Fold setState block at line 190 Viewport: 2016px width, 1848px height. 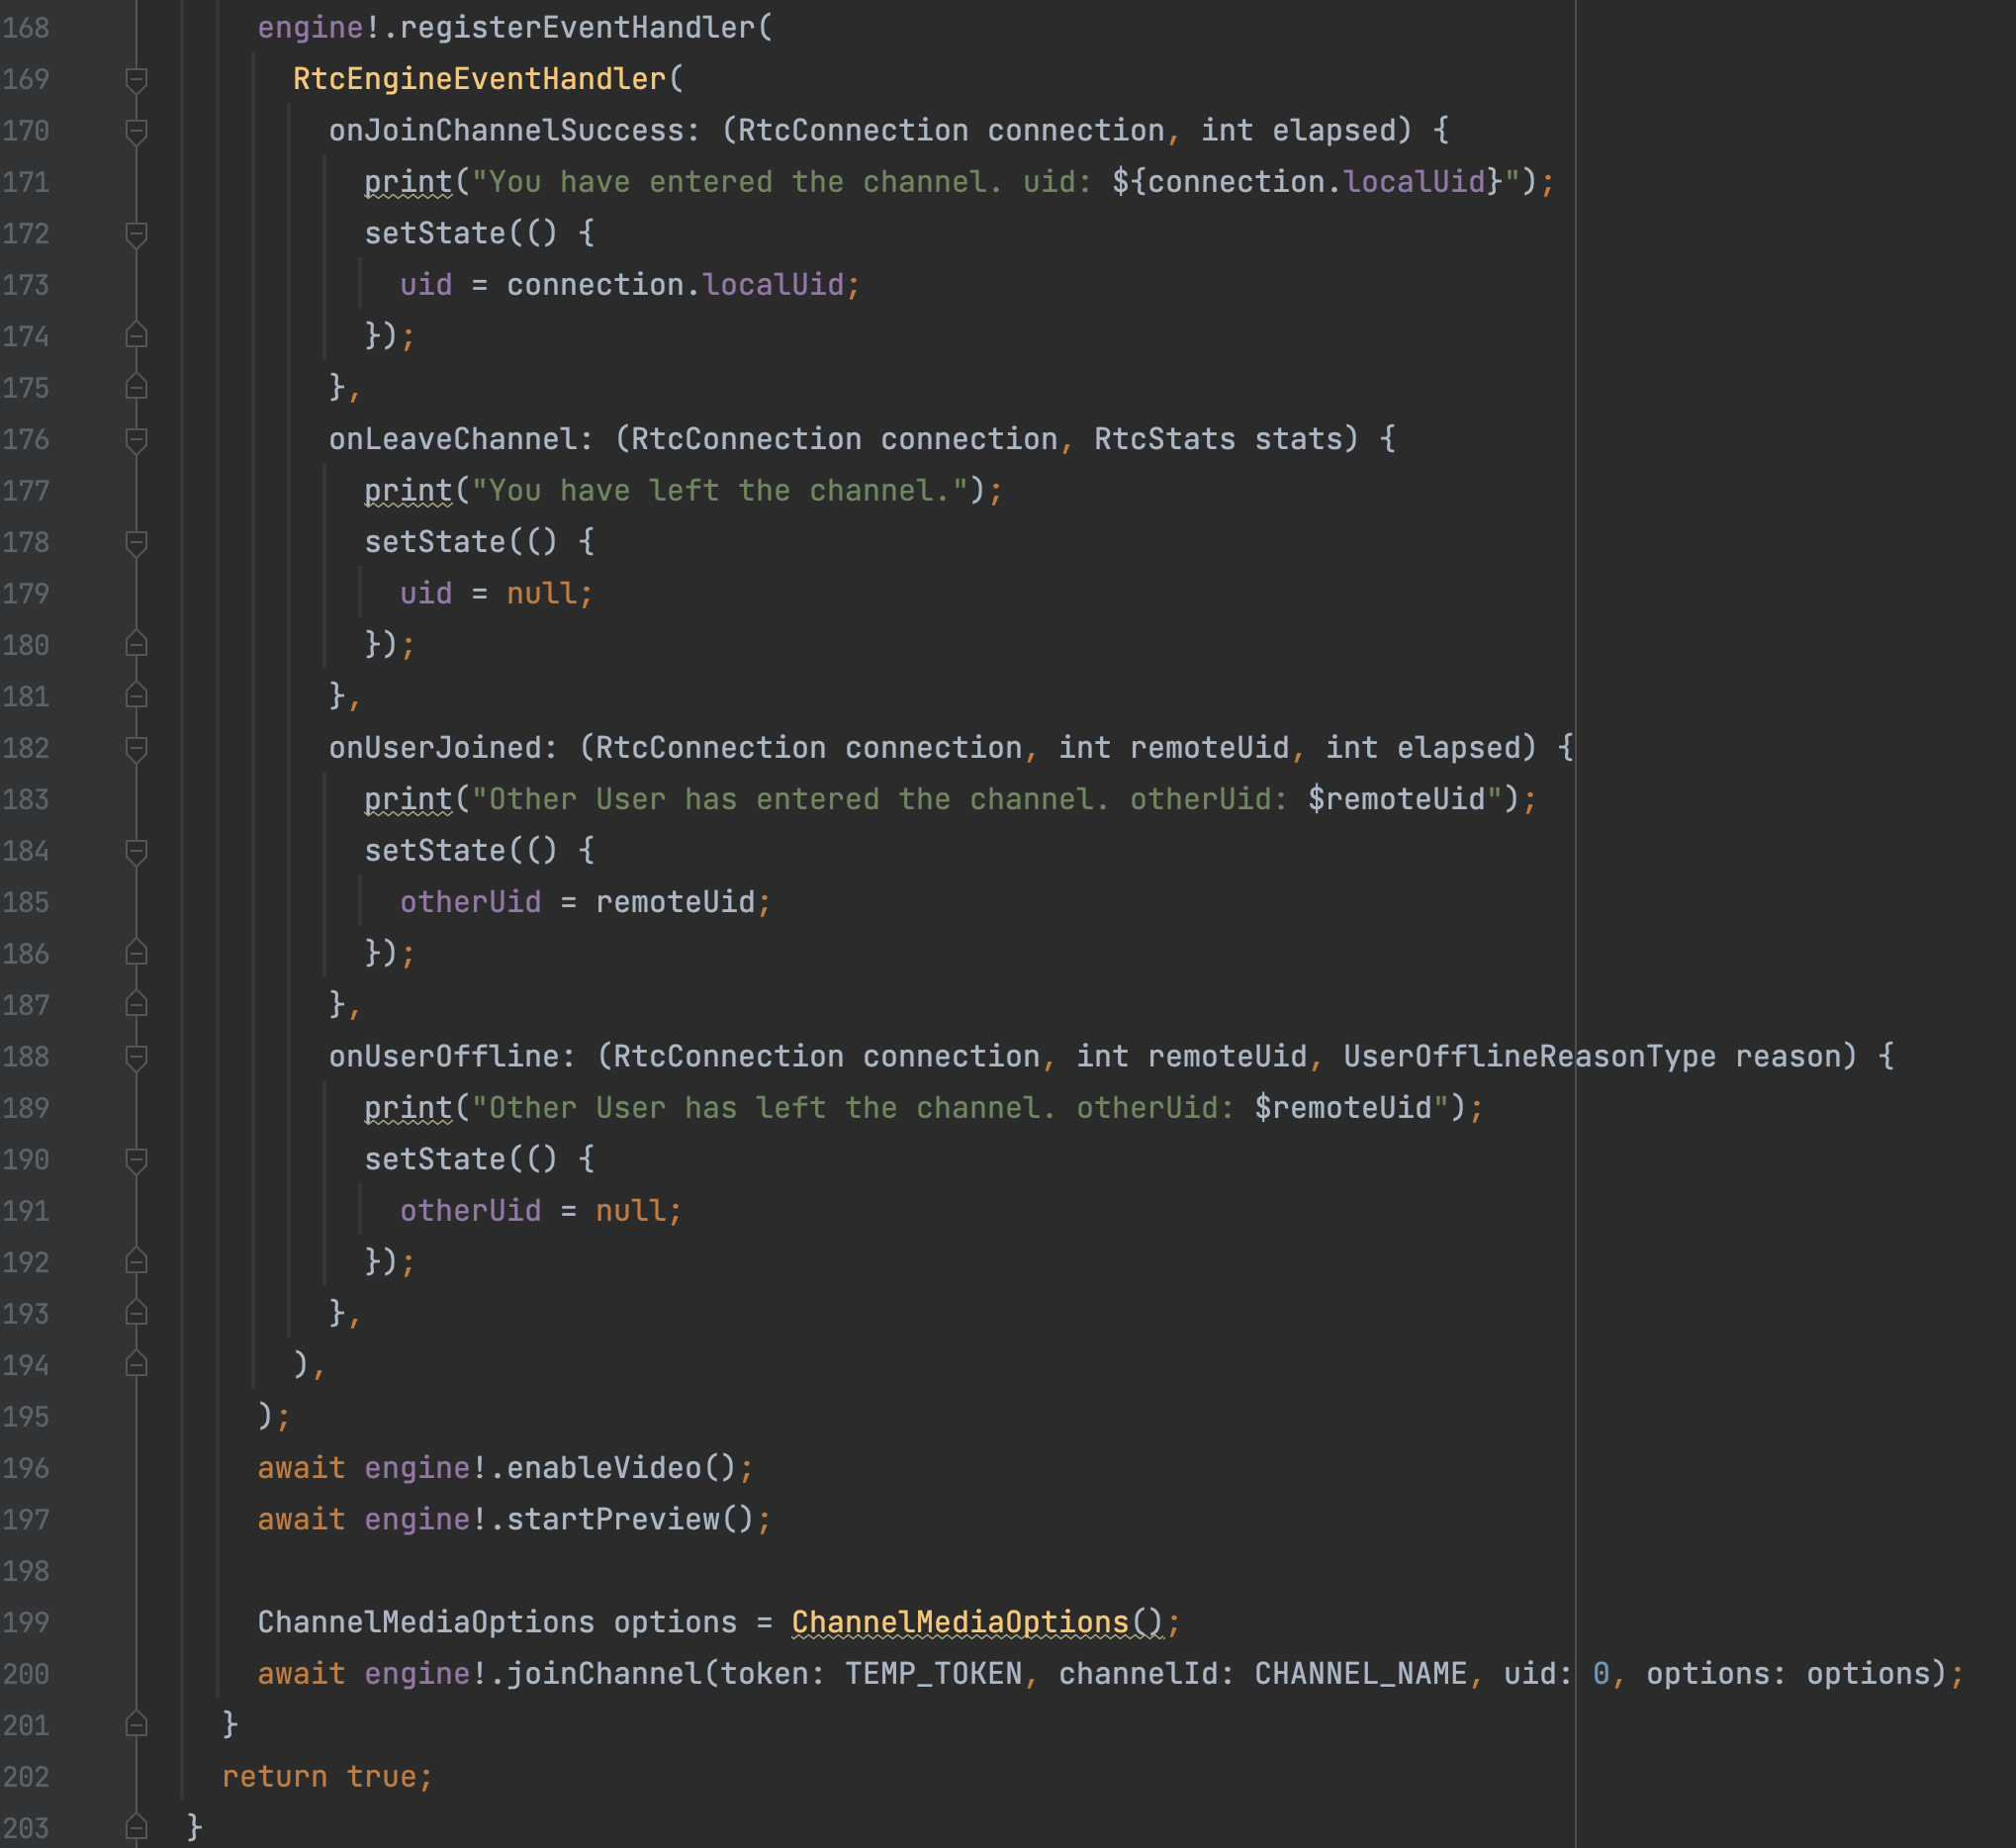137,1160
